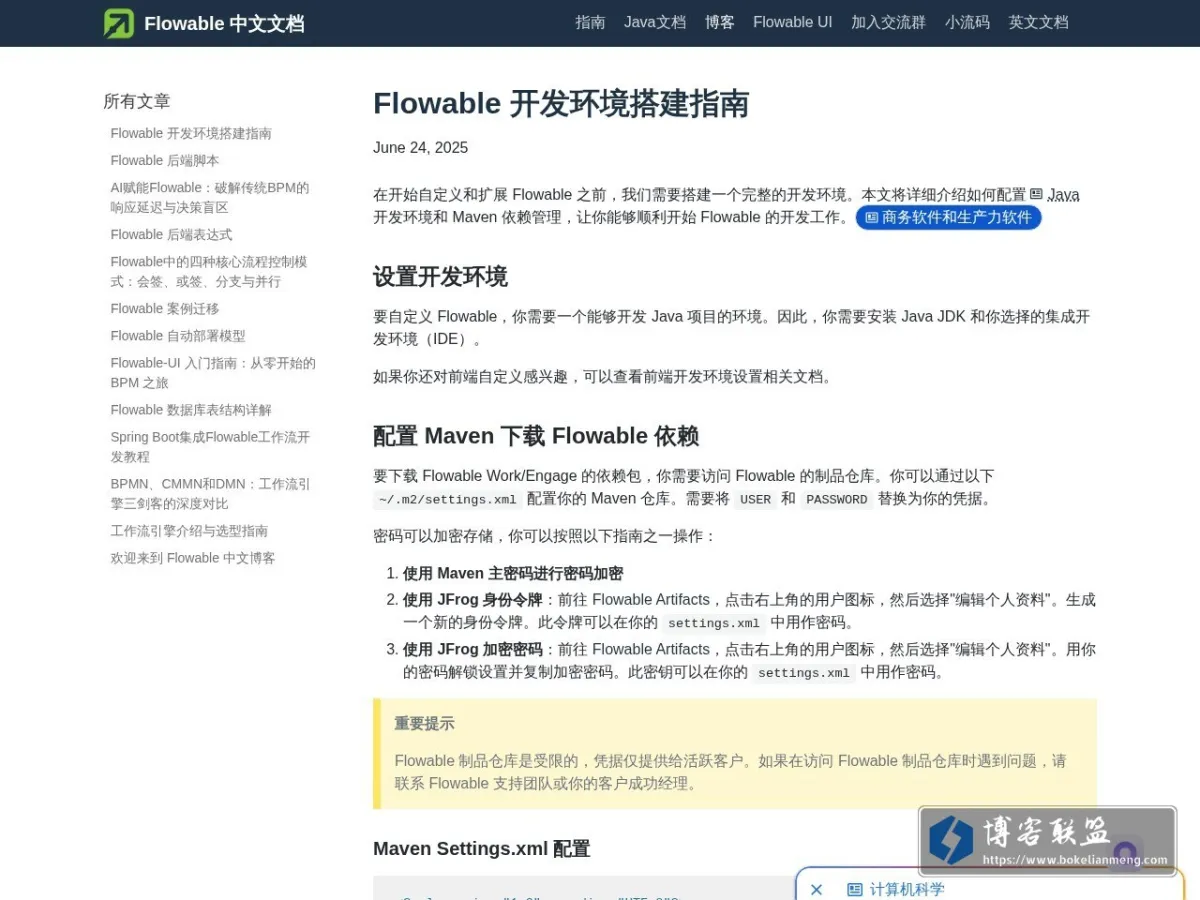Open article Flowable中的四种核心流程控制模式
Viewport: 1200px width, 900px height.
point(209,271)
